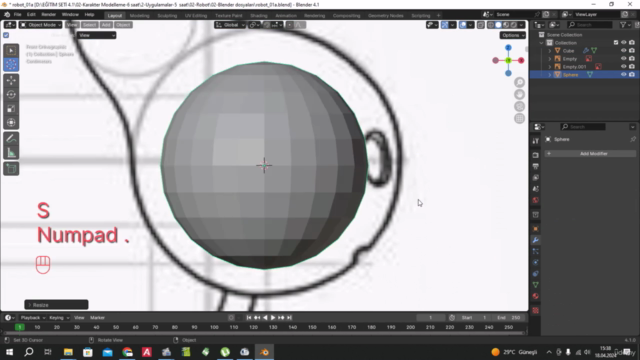The height and width of the screenshot is (360, 640).
Task: Switch to rendered viewport shading
Action: (513, 25)
